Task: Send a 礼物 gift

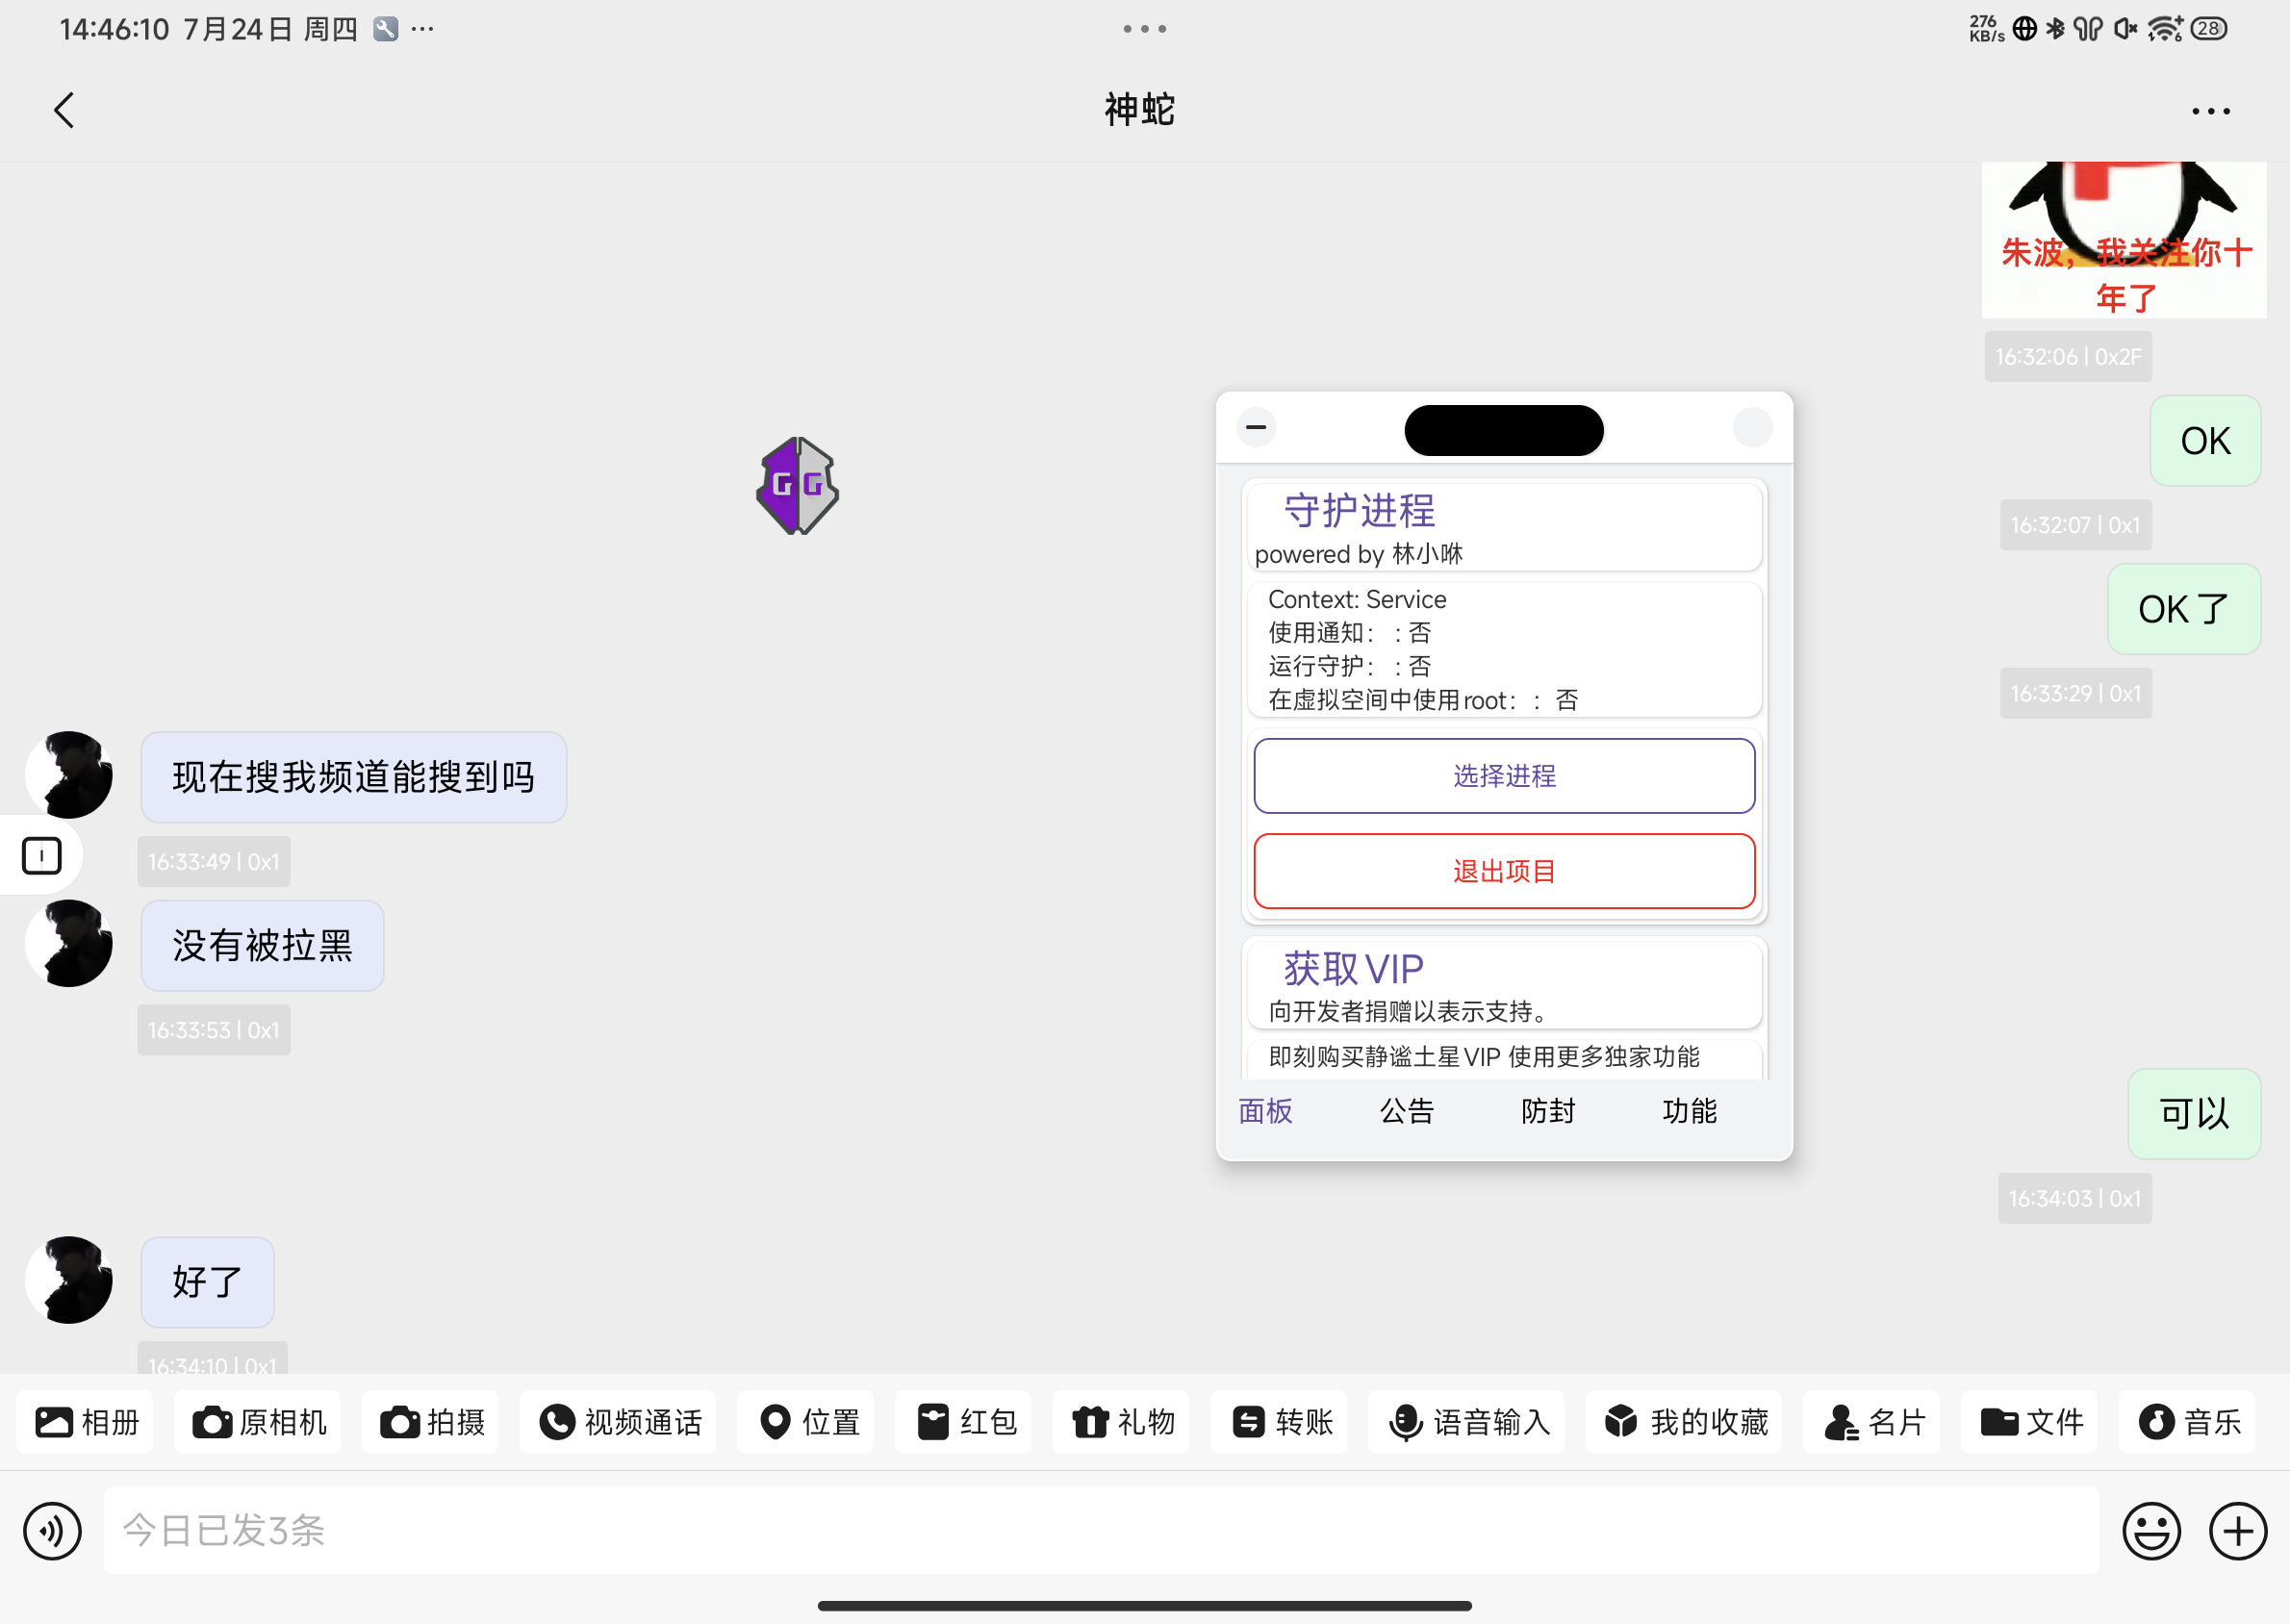Action: pos(1122,1421)
